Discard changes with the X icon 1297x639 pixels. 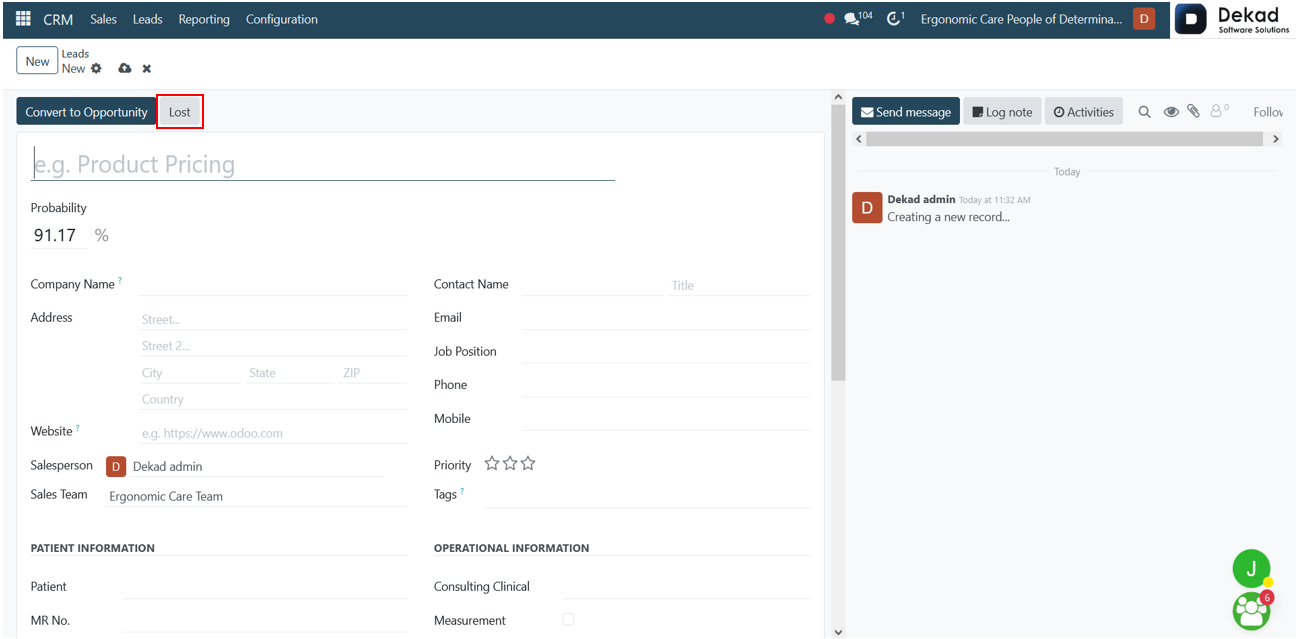(x=147, y=69)
